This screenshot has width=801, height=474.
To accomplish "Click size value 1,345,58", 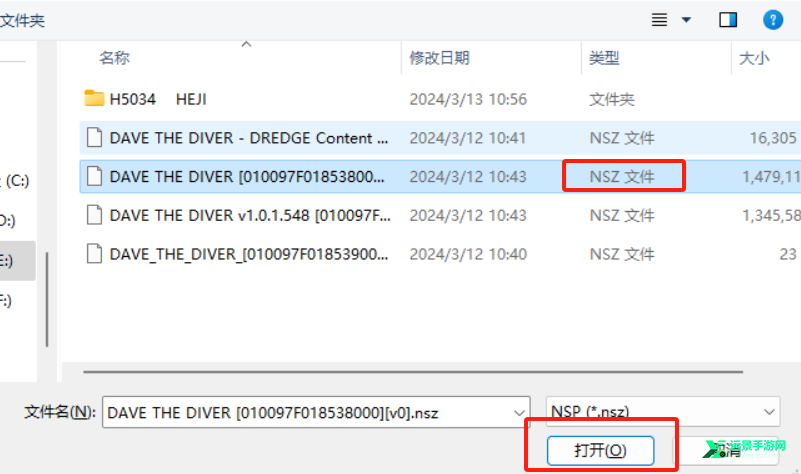I will coord(771,216).
